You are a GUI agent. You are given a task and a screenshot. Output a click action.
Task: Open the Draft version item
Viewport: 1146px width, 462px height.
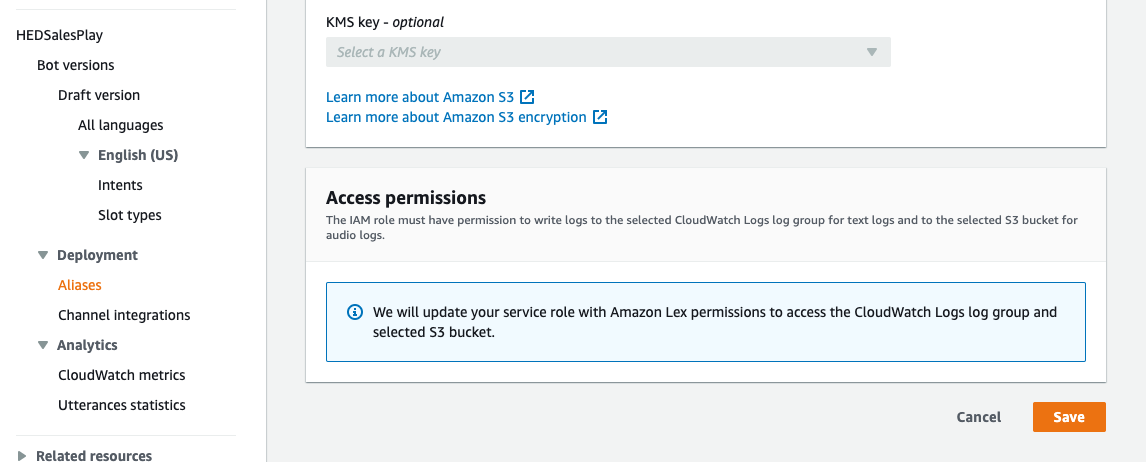point(99,95)
